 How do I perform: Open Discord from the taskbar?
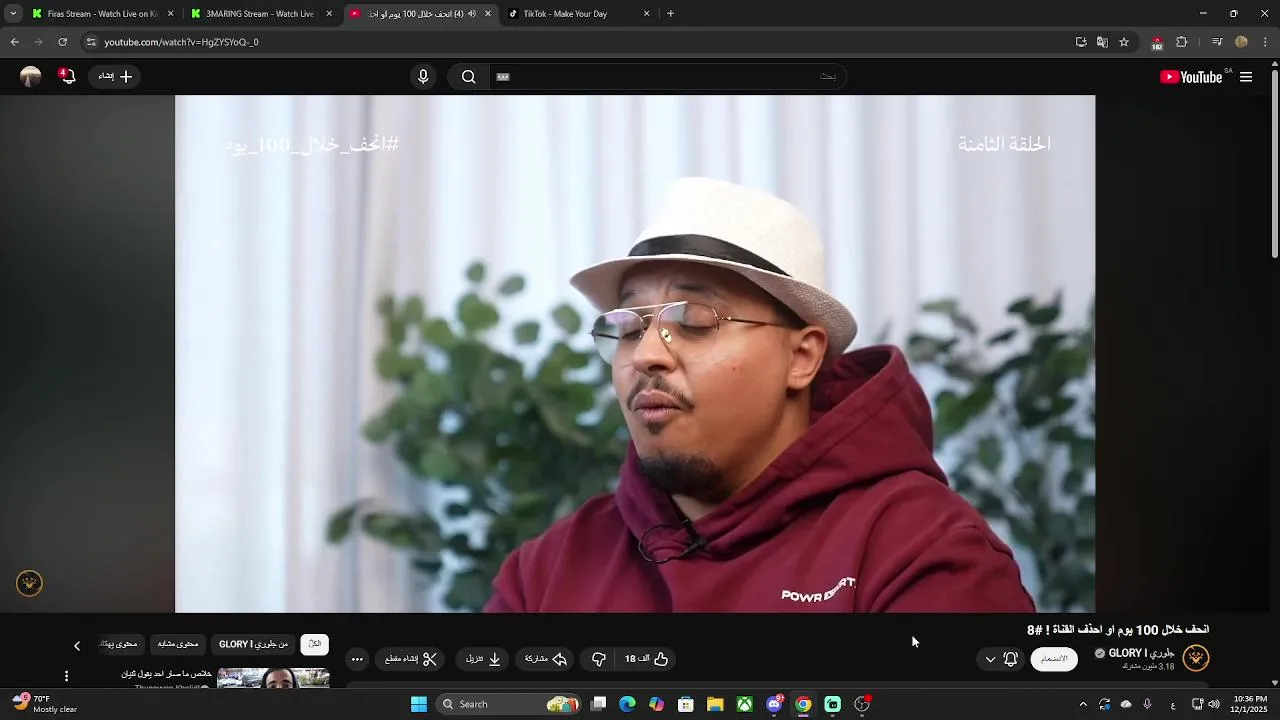(774, 704)
